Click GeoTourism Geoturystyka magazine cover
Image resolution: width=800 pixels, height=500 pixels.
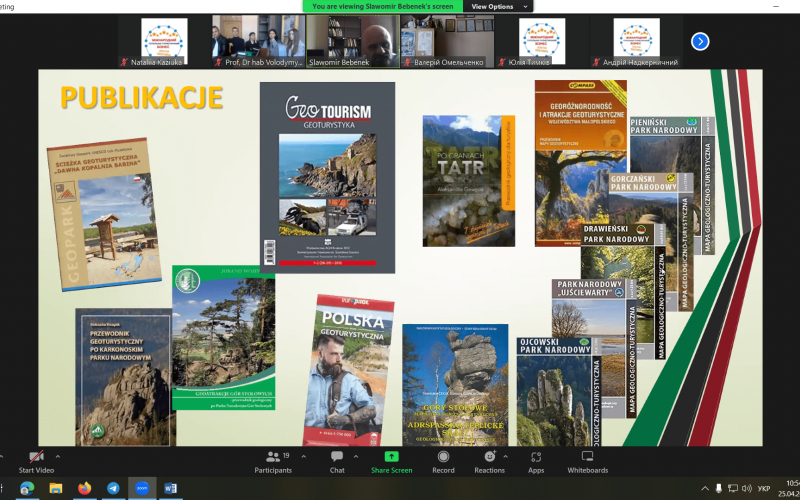click(327, 178)
